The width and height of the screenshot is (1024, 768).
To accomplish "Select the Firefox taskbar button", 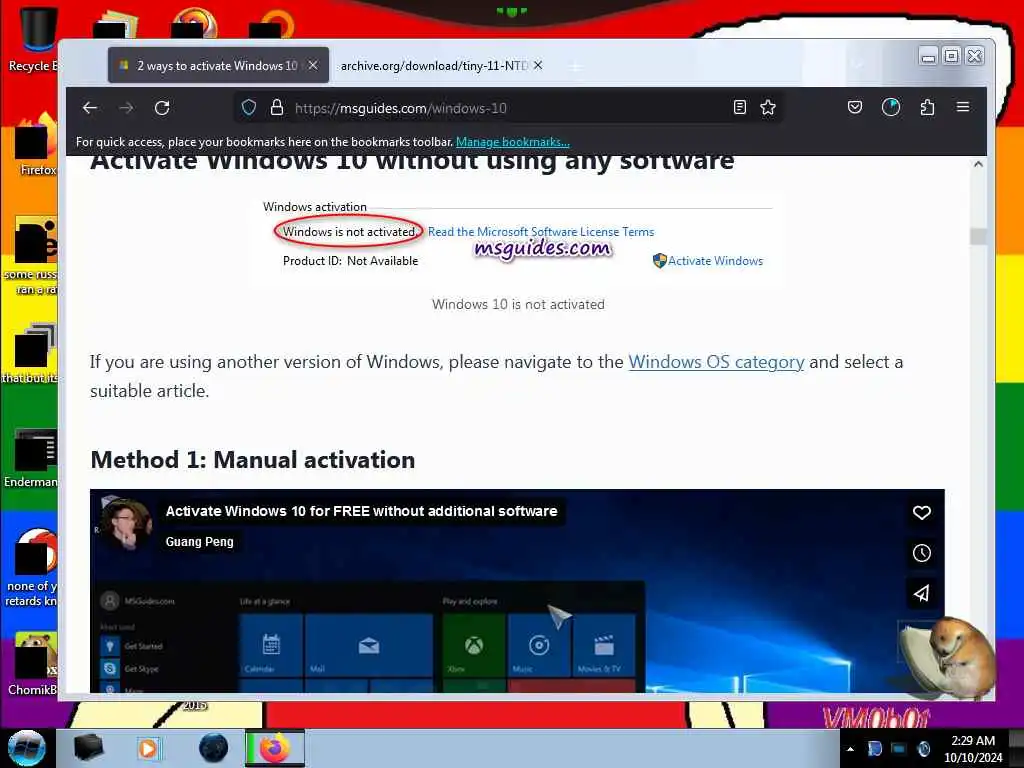I will [275, 748].
